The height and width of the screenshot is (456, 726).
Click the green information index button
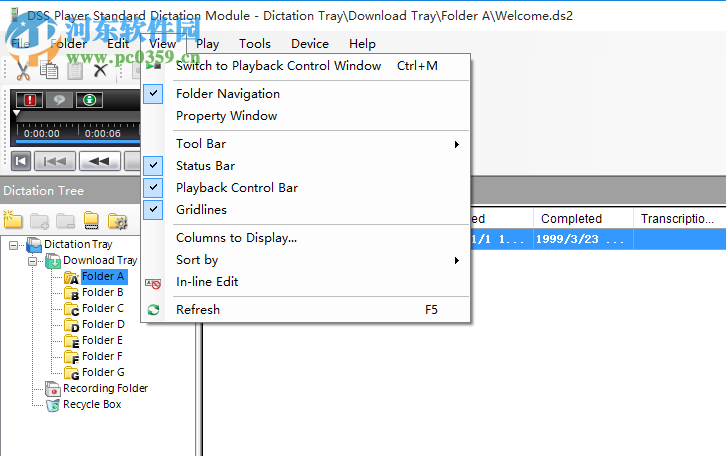click(x=89, y=100)
